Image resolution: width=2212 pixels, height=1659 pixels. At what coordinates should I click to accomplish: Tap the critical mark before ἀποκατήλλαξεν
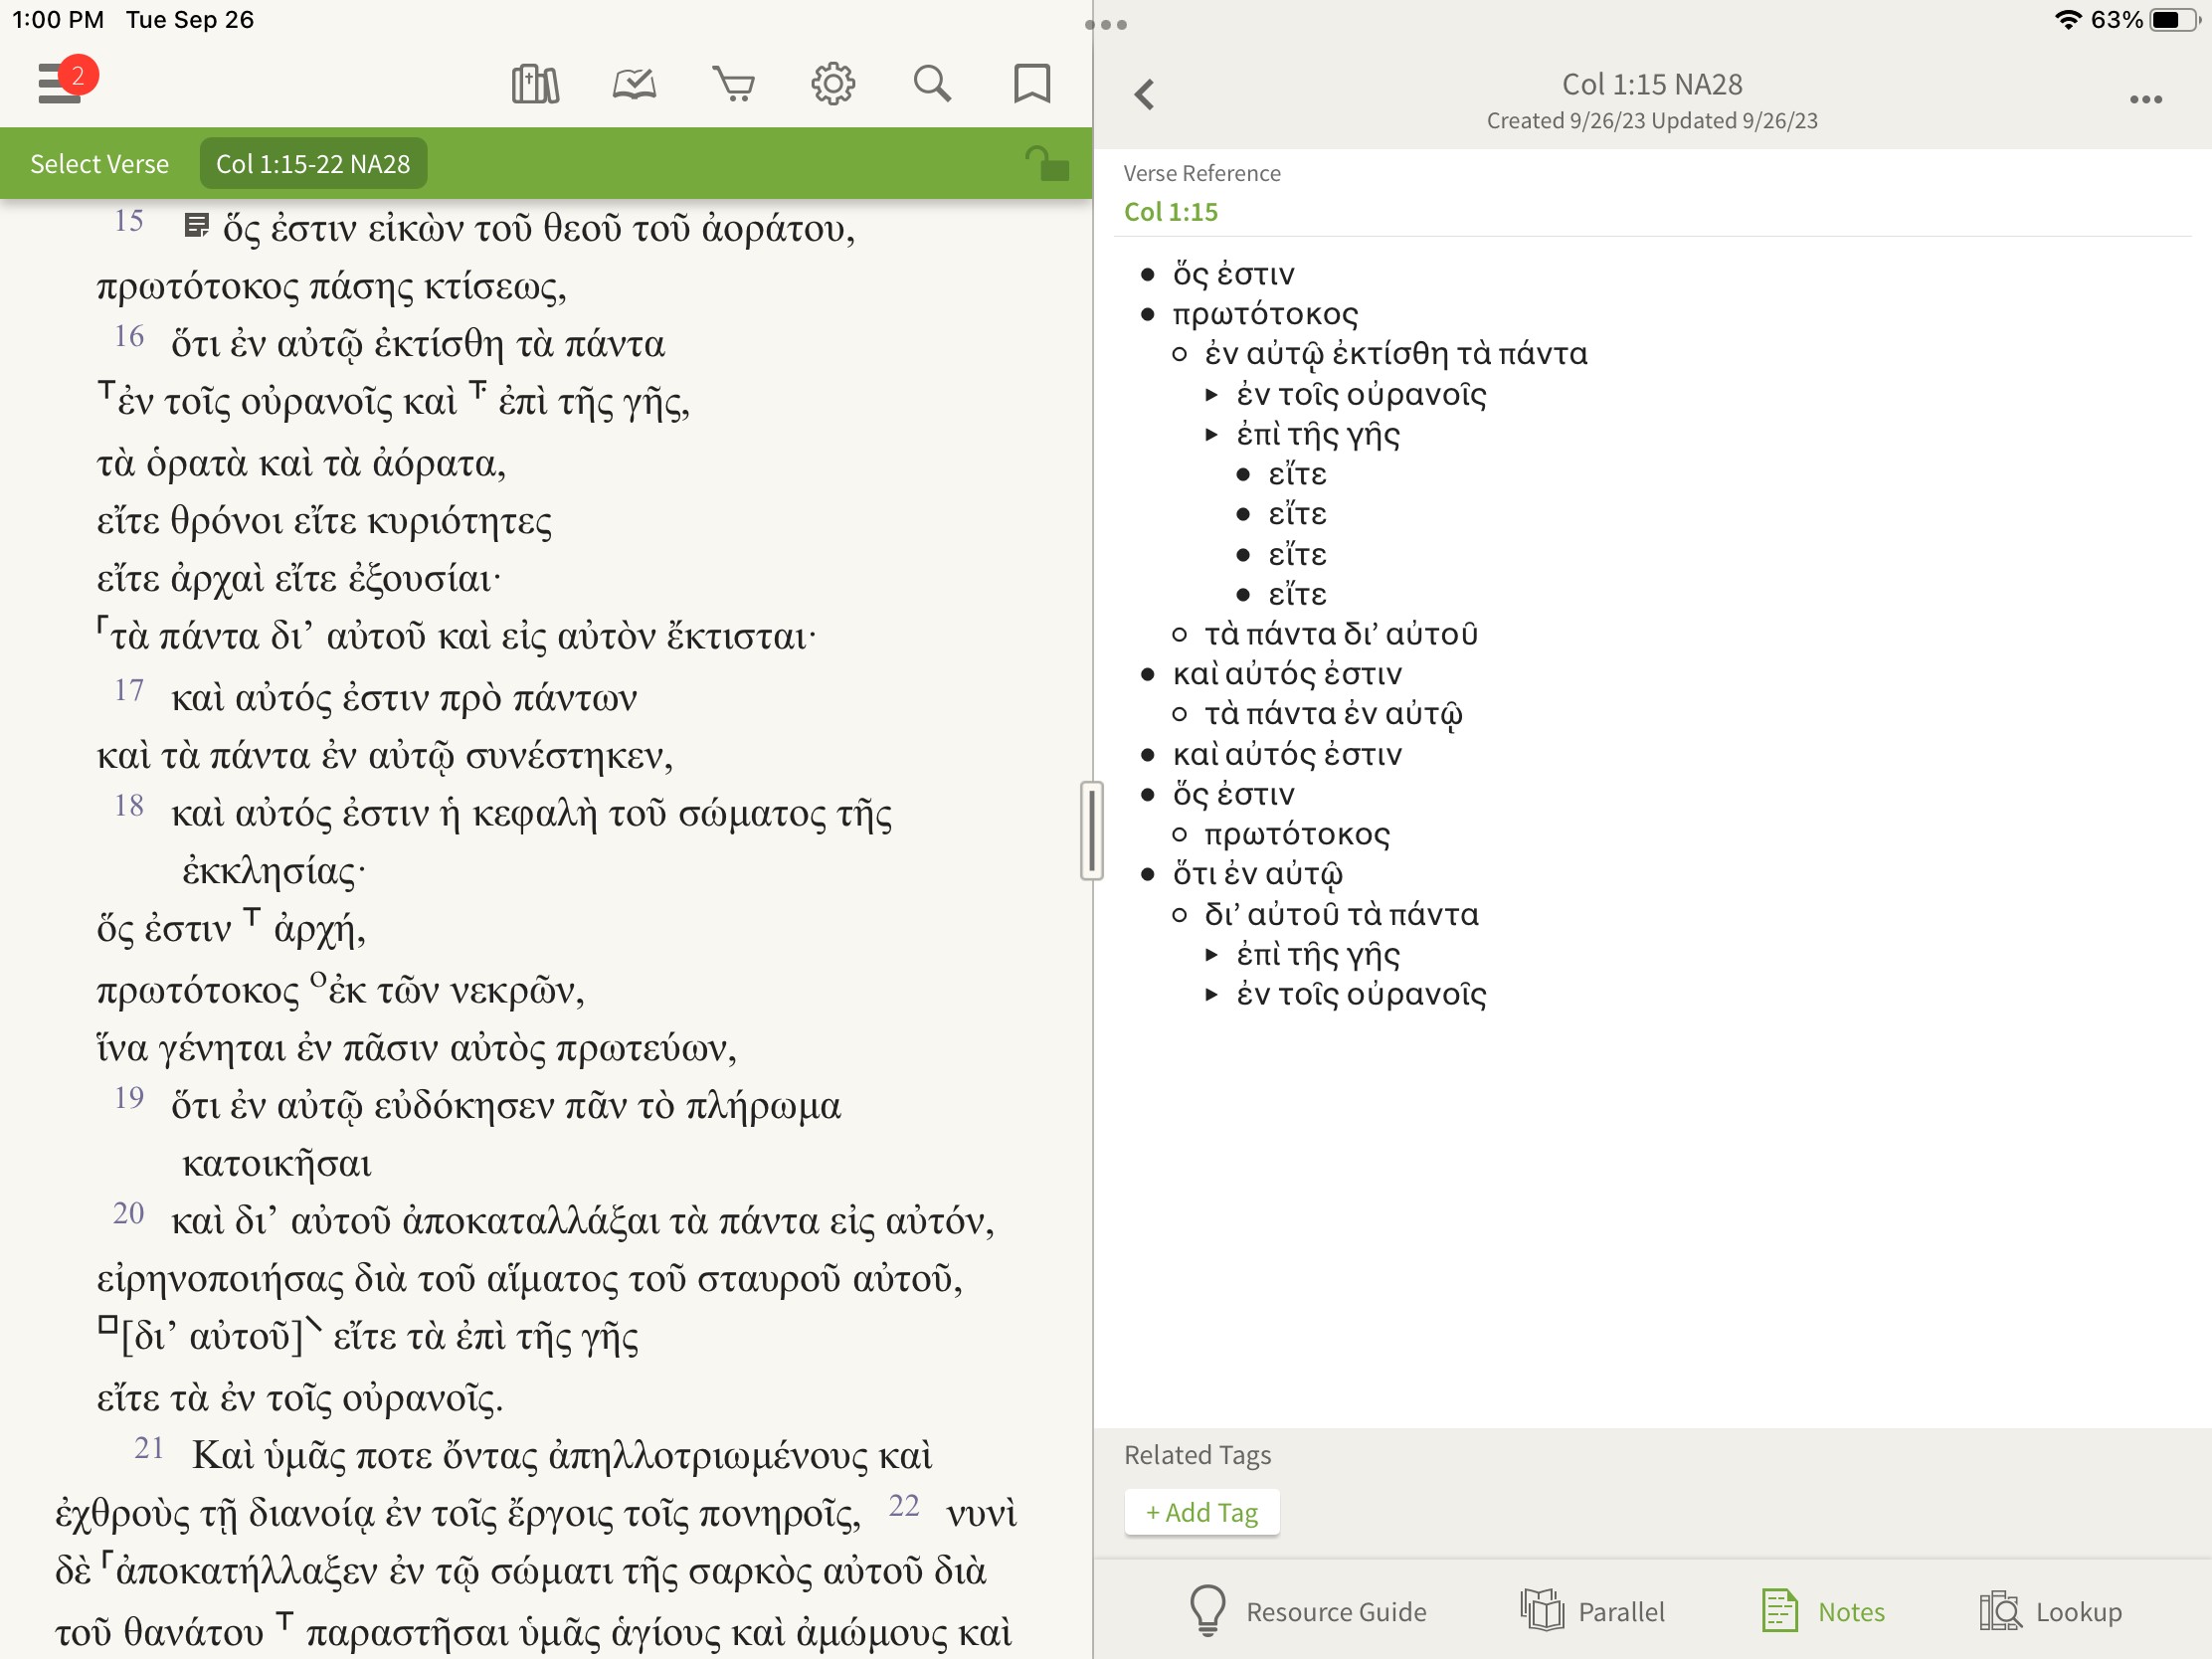(x=108, y=1560)
